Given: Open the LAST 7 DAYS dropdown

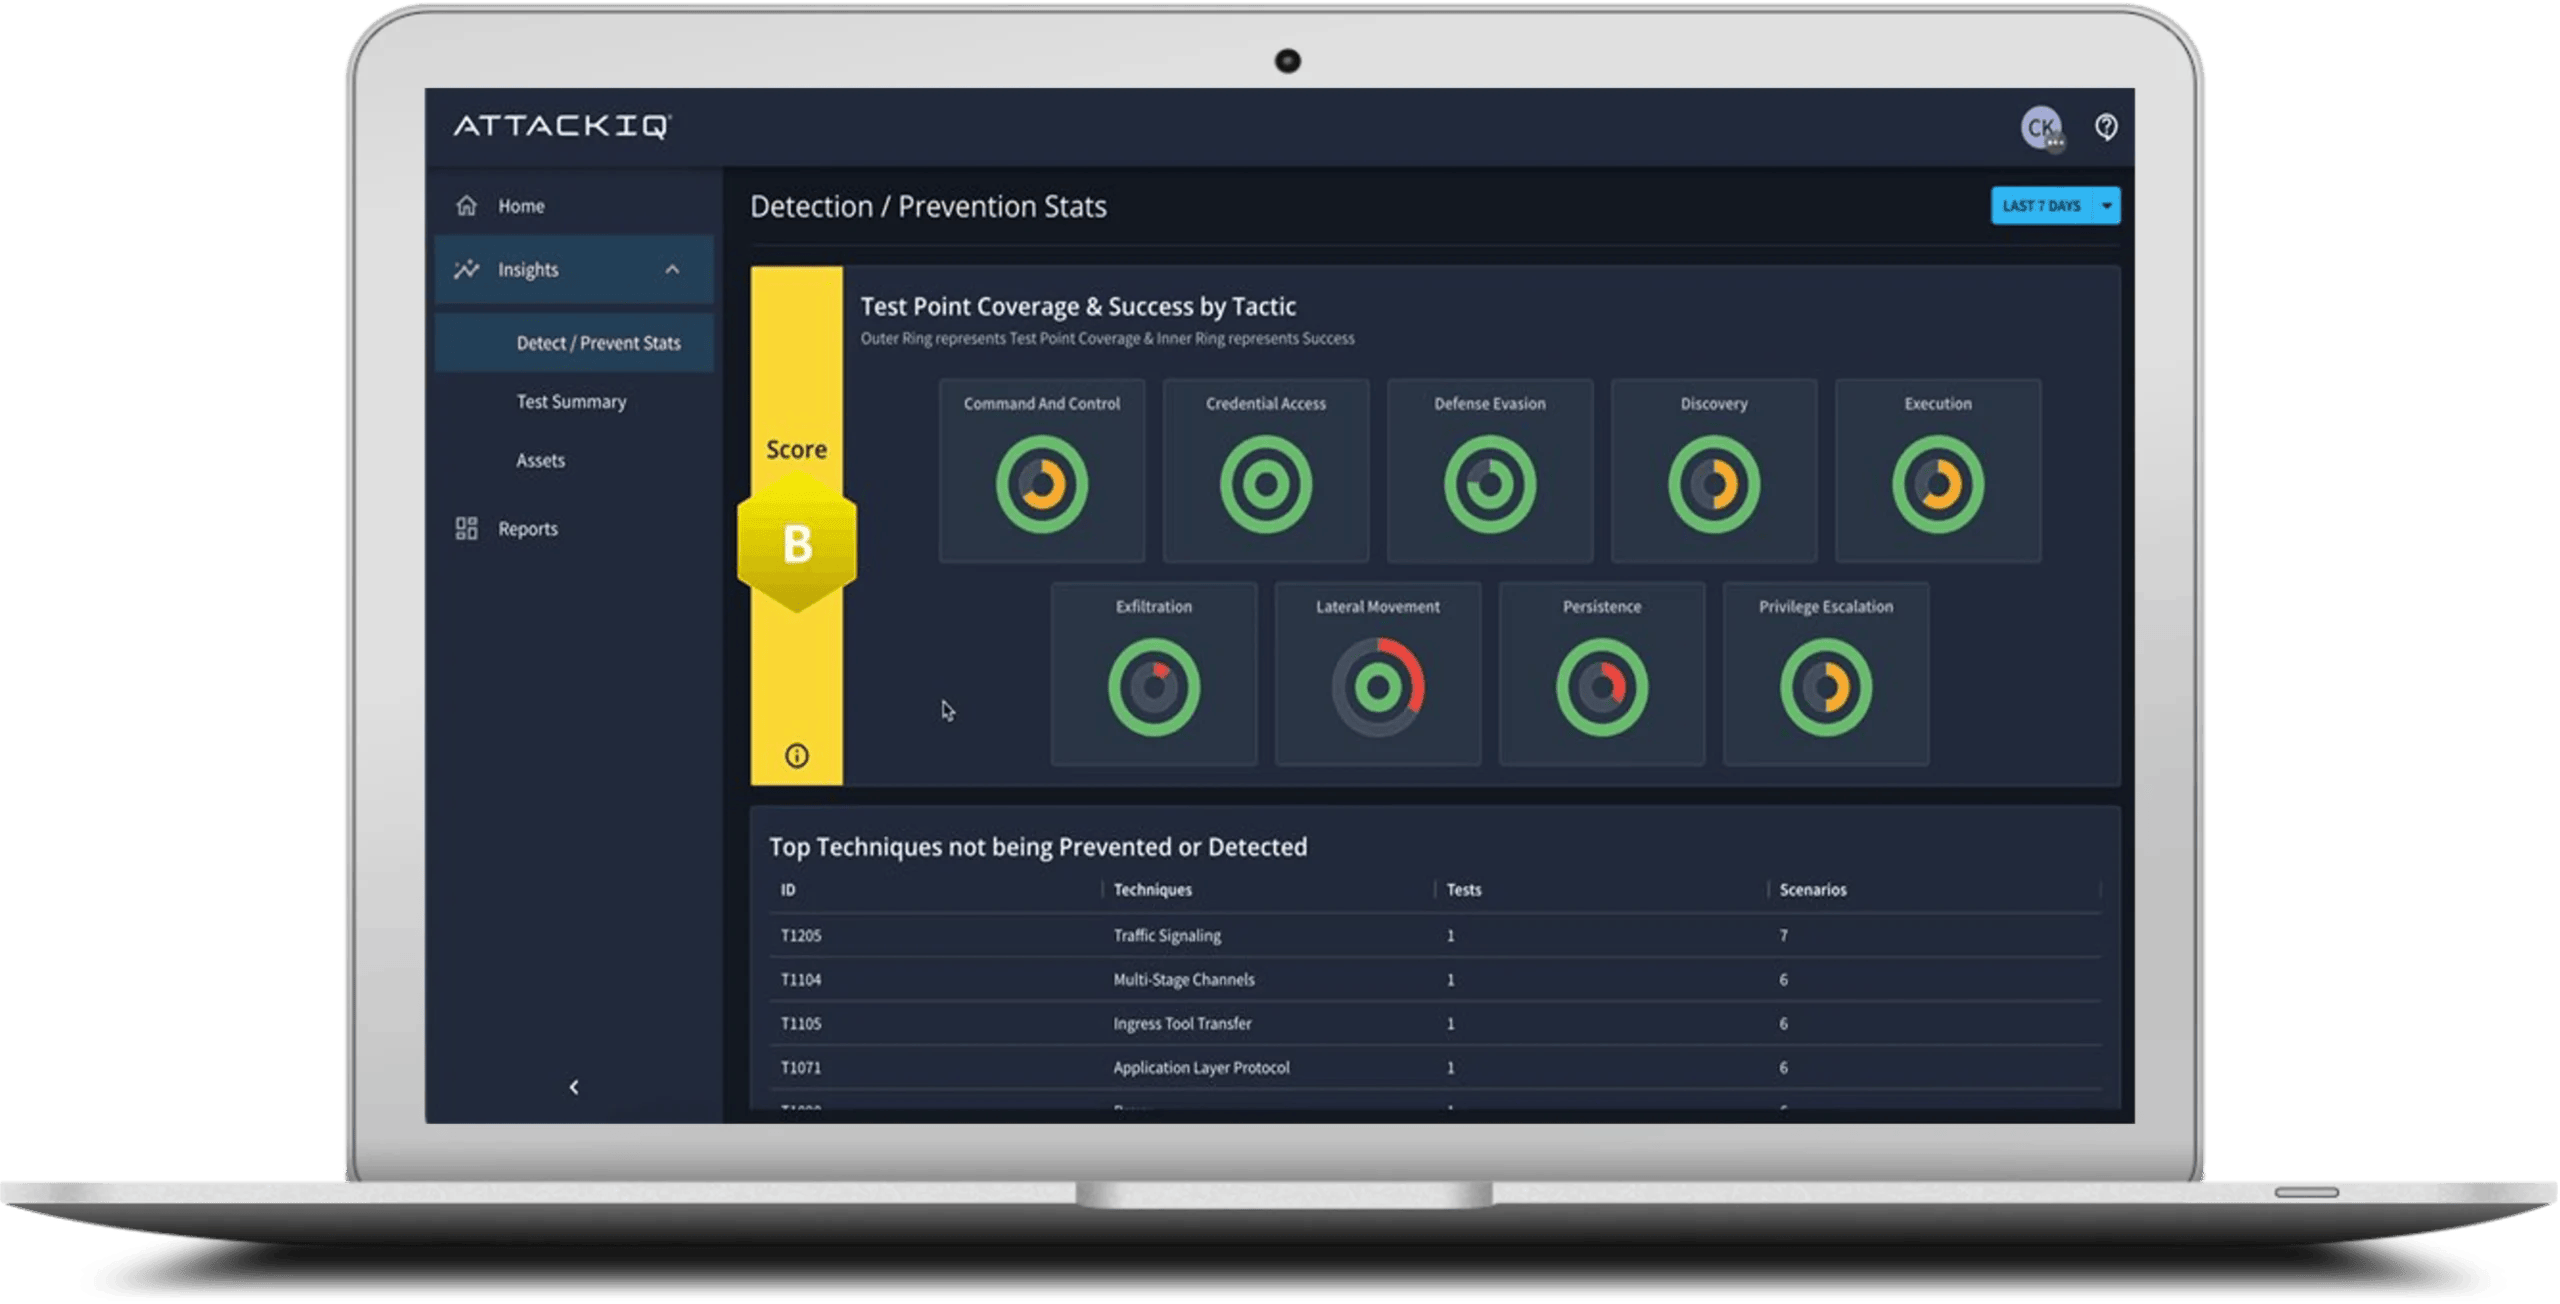Looking at the screenshot, I should [x=2055, y=206].
